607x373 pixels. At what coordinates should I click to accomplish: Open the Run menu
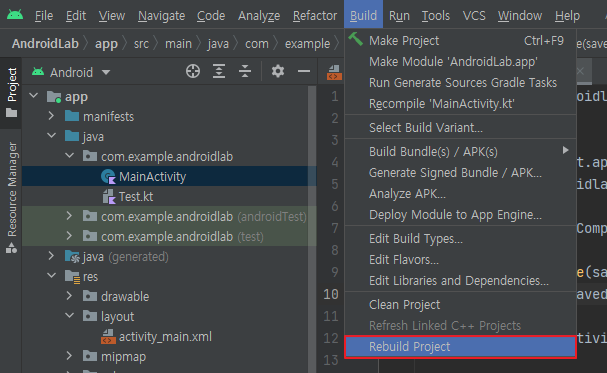pyautogui.click(x=399, y=16)
